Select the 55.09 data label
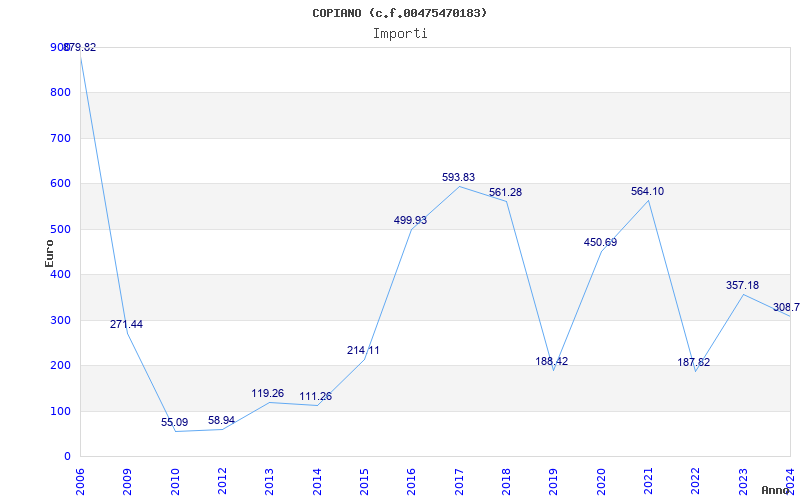This screenshot has height=500, width=800. [174, 422]
